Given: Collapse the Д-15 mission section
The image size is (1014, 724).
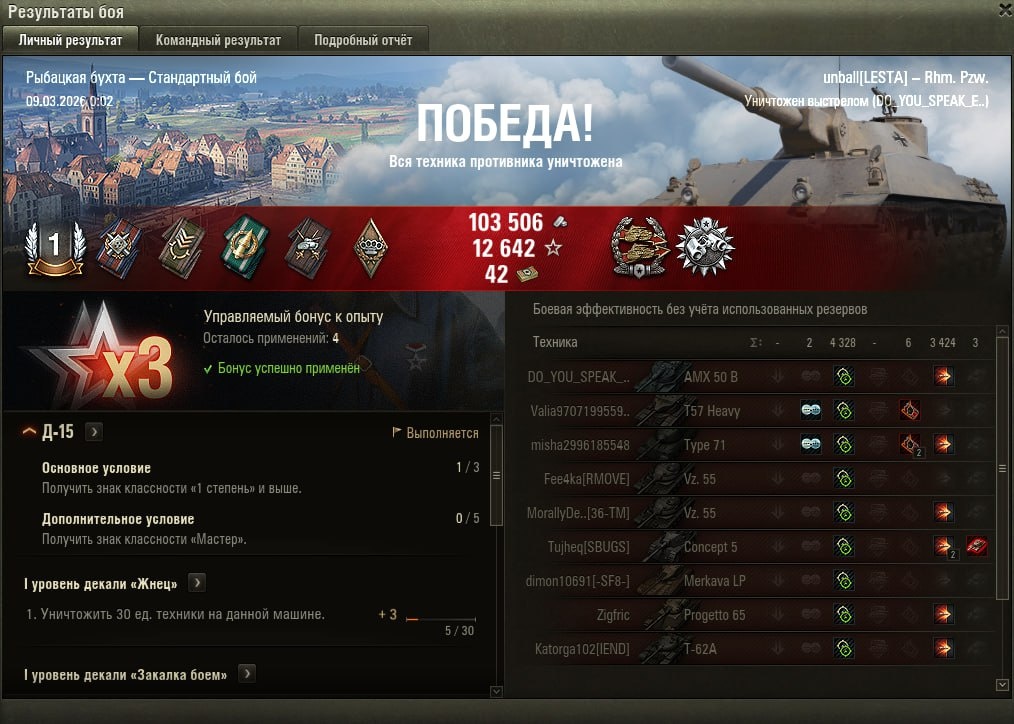Looking at the screenshot, I should click(x=29, y=431).
